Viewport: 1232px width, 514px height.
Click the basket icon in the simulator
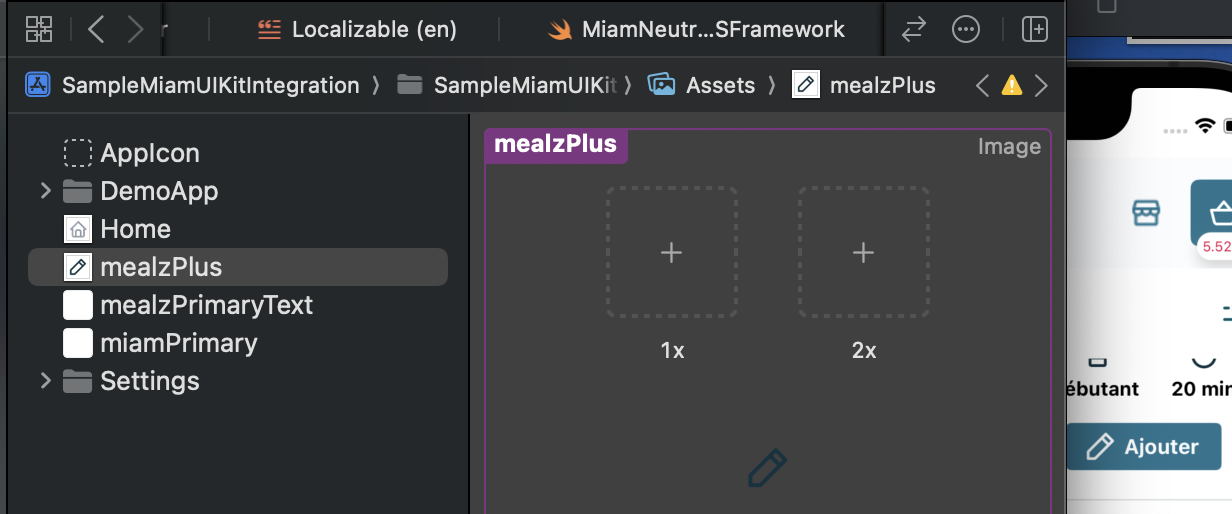click(x=1217, y=213)
